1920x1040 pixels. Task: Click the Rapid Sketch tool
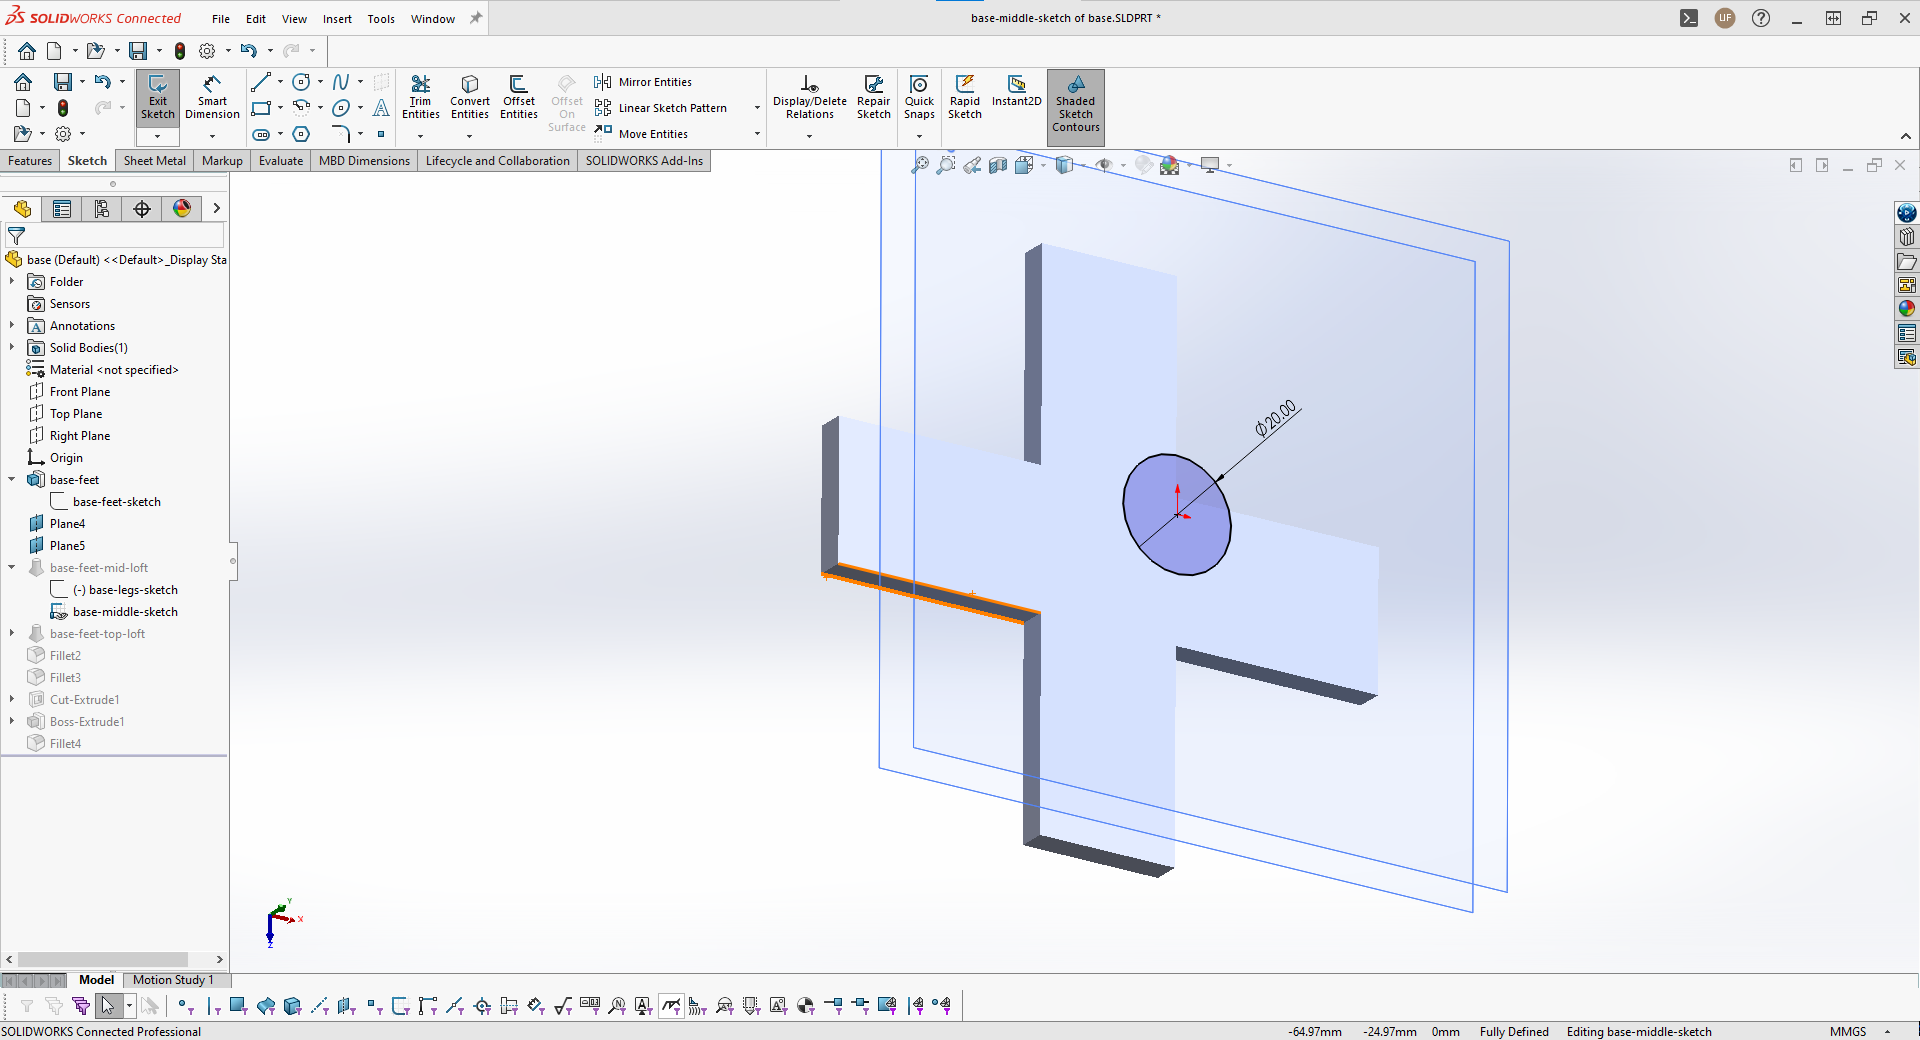coord(965,98)
